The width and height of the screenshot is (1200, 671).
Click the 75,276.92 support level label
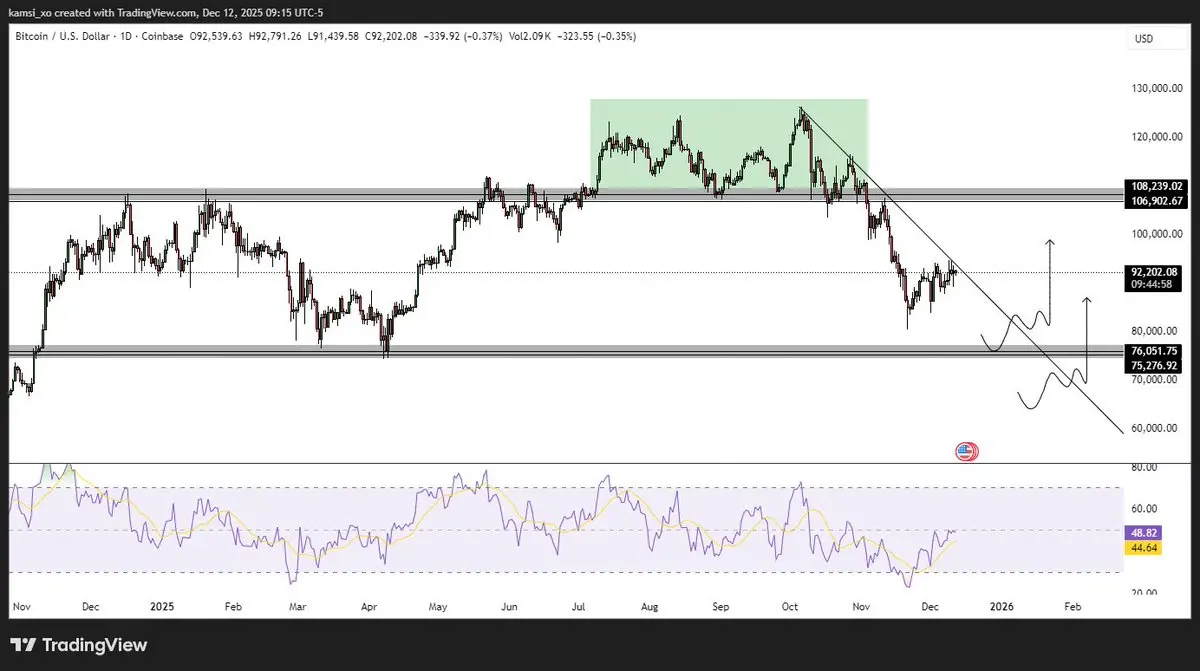1156,365
